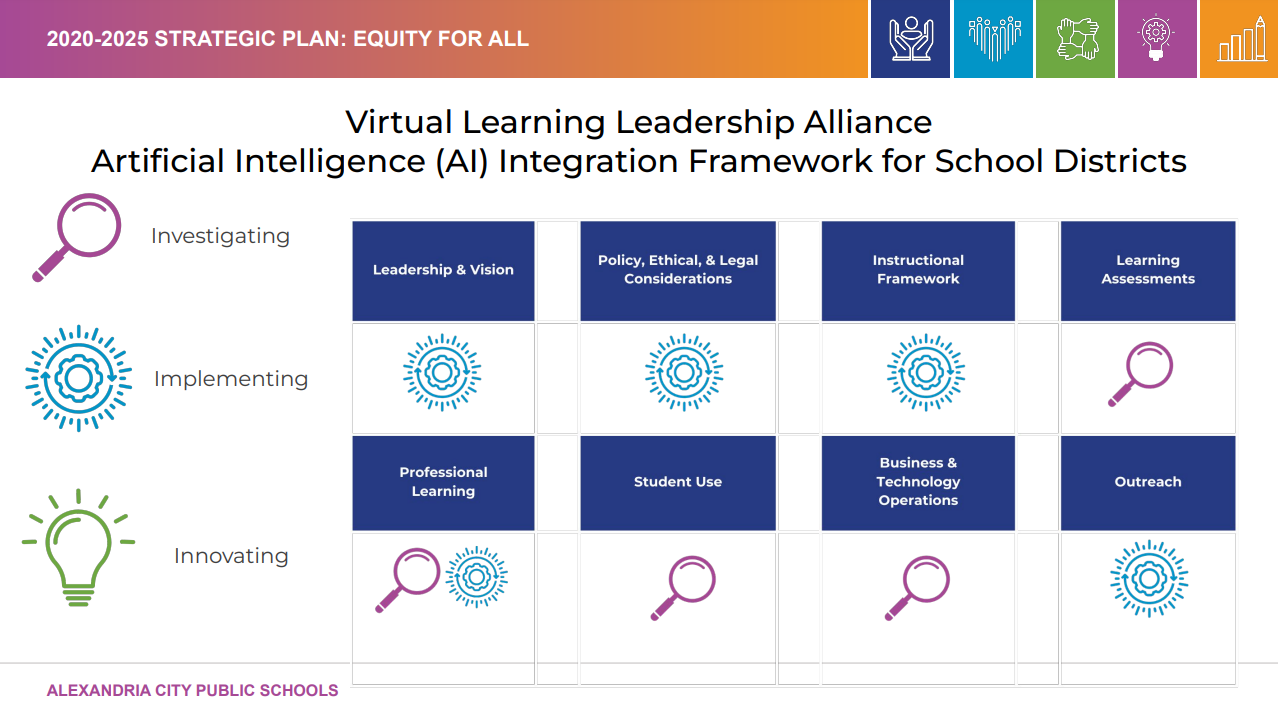
Task: Click the lightbulb gear icon on purple tile
Action: tap(1157, 39)
